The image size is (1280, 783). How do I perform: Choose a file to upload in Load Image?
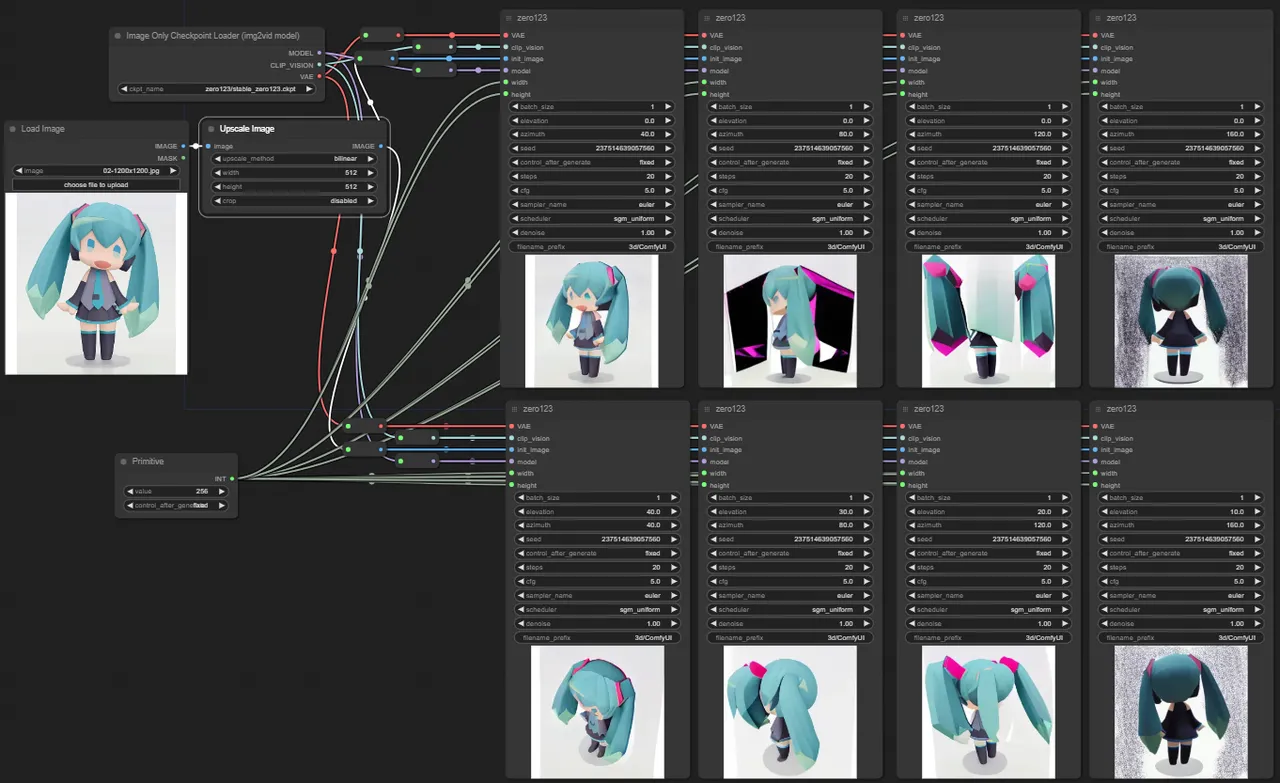pos(96,185)
